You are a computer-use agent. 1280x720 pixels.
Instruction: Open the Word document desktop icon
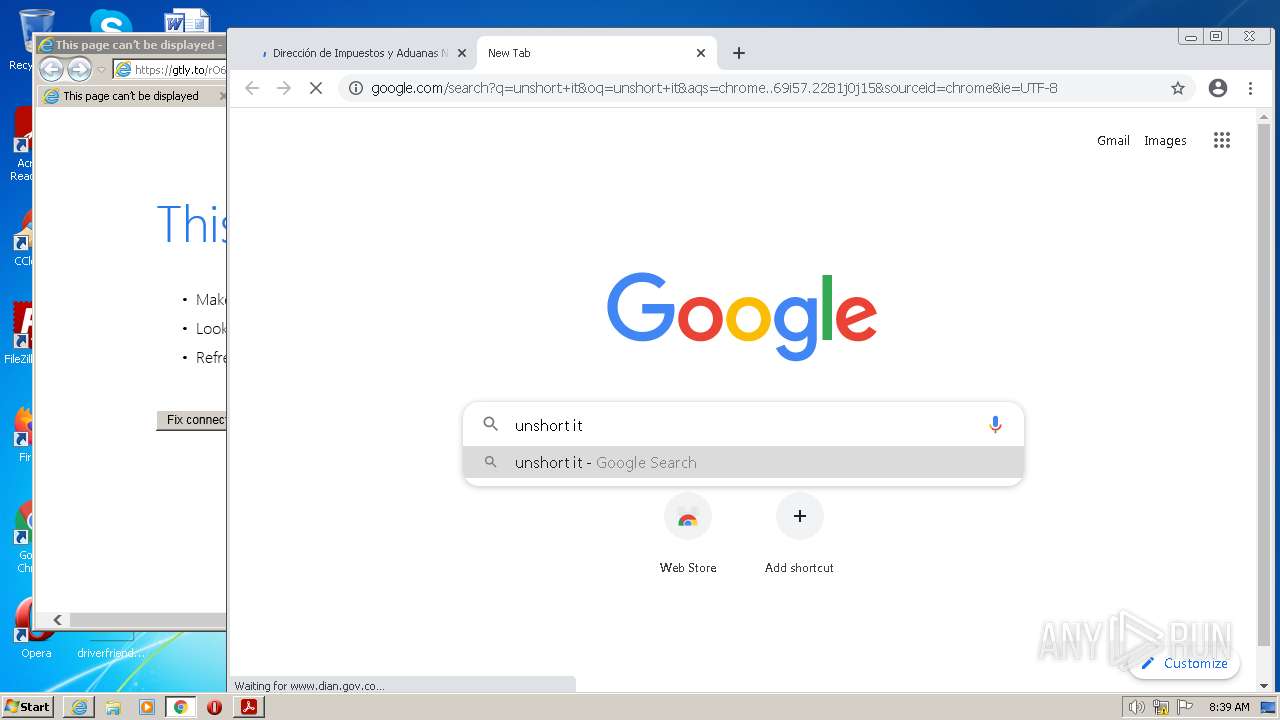[x=187, y=20]
